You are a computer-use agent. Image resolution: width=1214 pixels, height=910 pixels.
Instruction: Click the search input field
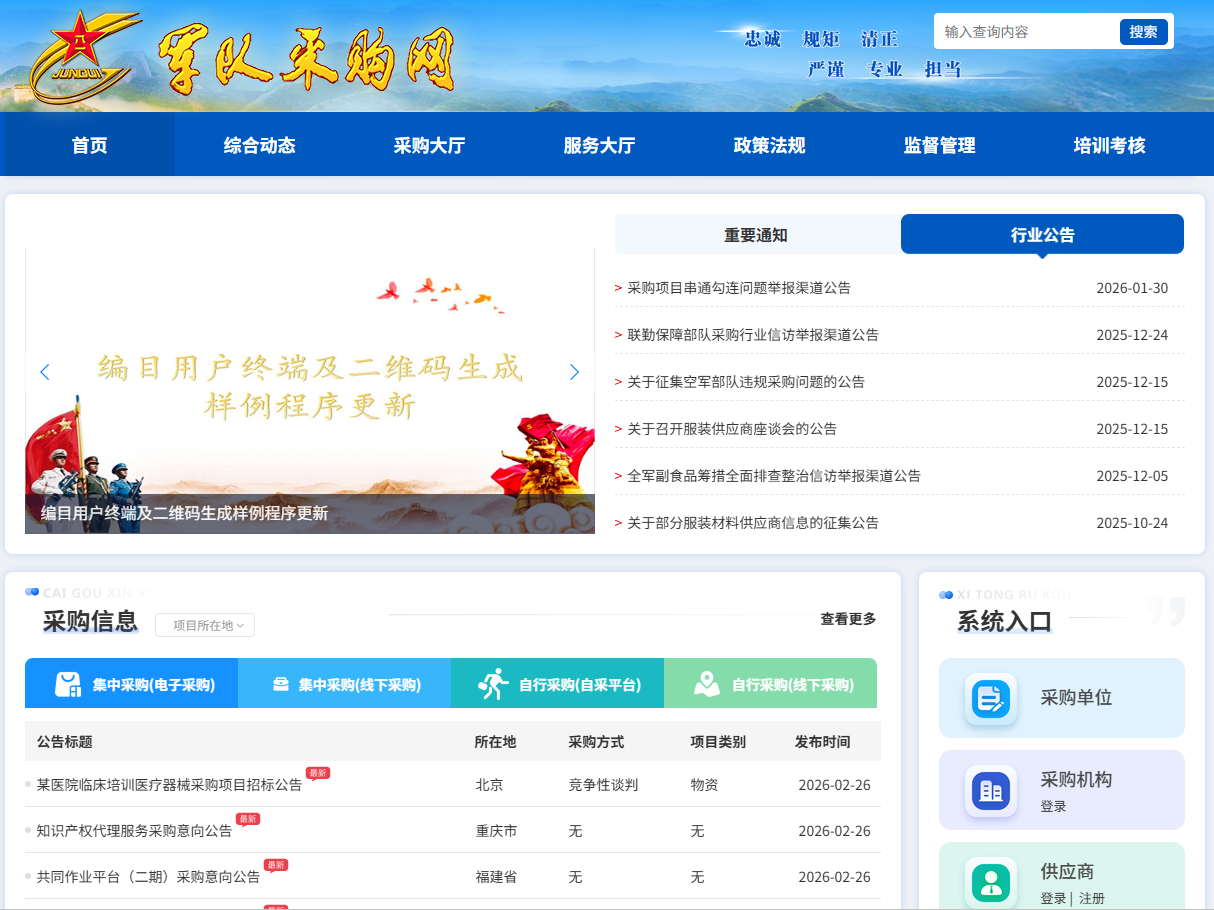pyautogui.click(x=1020, y=31)
